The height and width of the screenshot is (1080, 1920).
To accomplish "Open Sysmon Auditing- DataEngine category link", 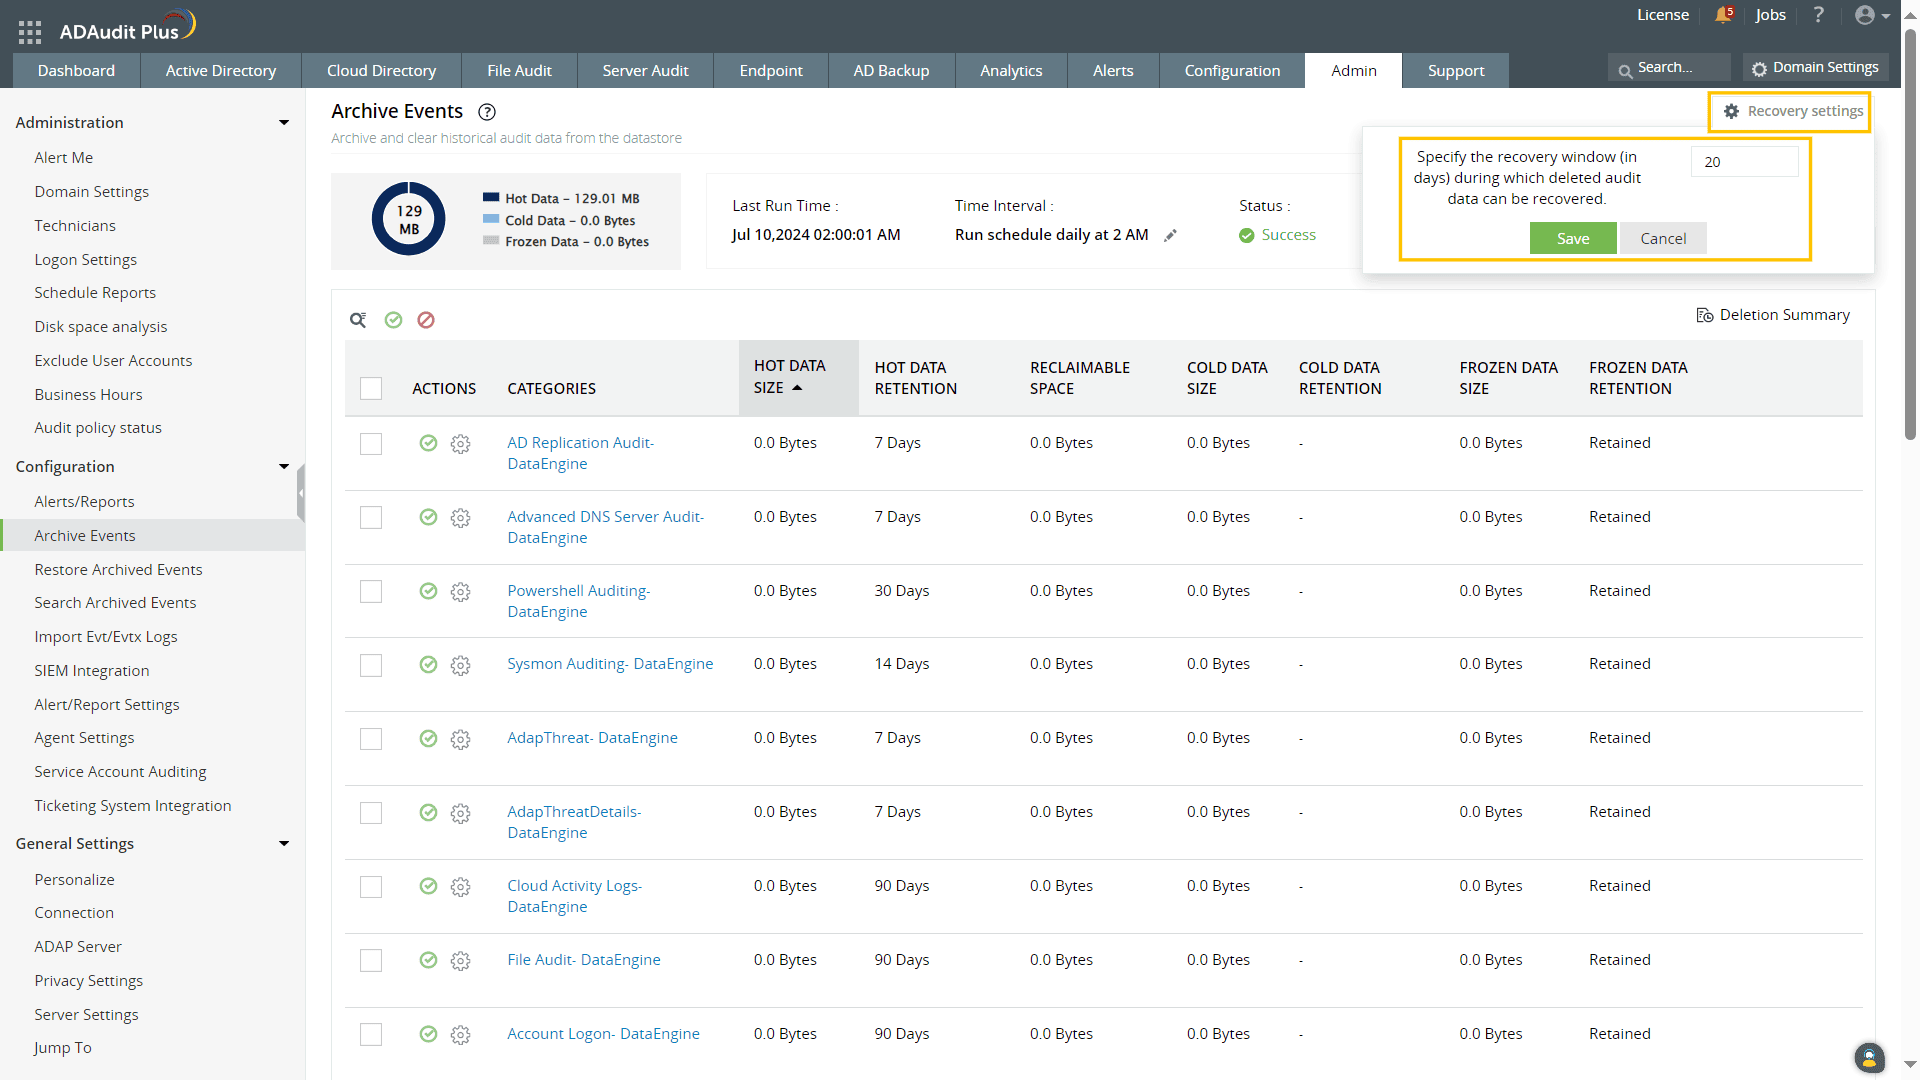I will pyautogui.click(x=610, y=664).
